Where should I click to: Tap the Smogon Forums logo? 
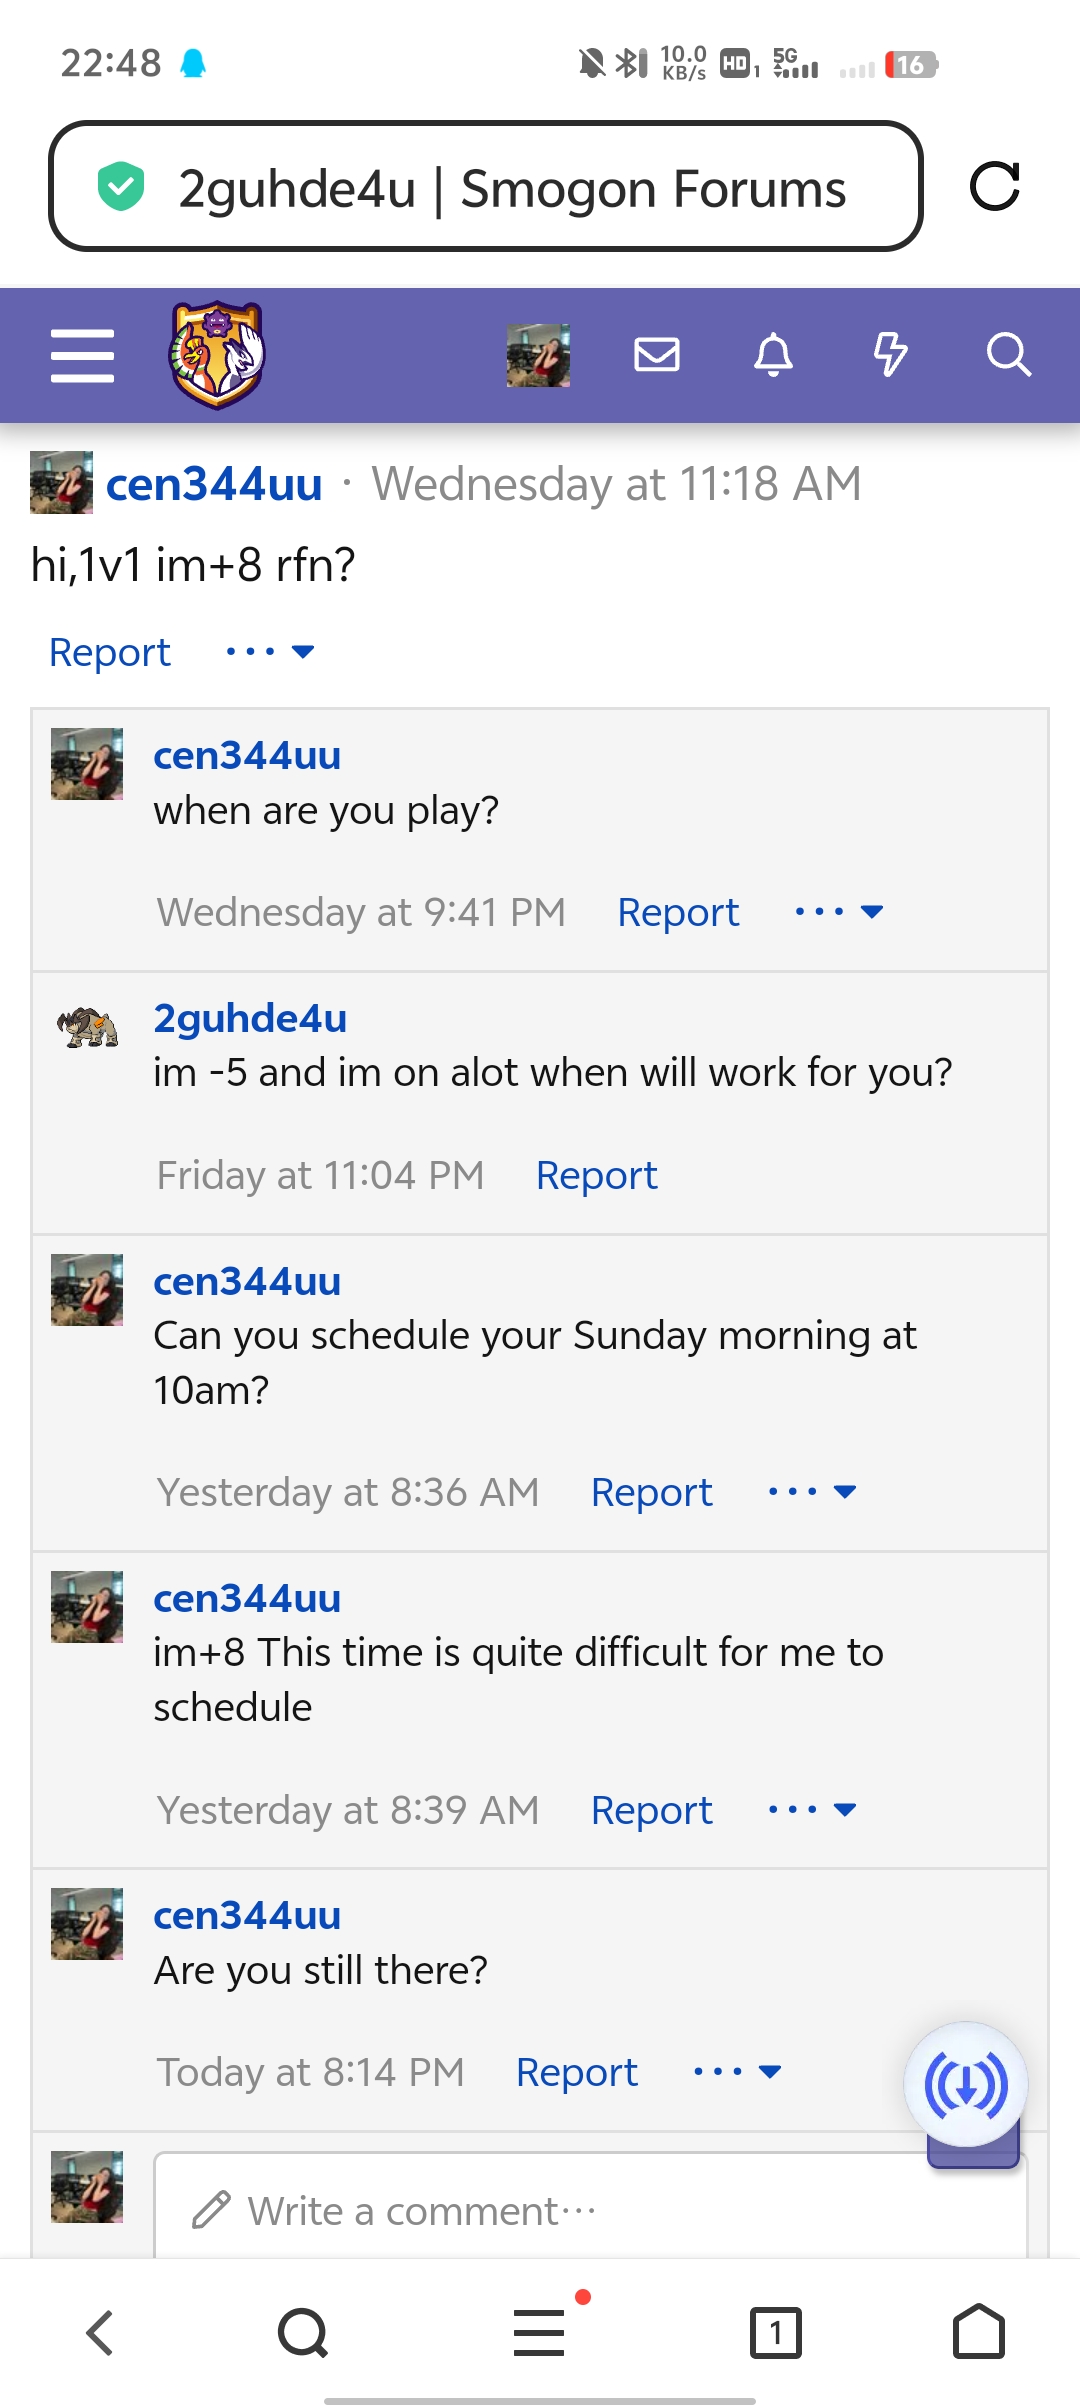pyautogui.click(x=217, y=355)
